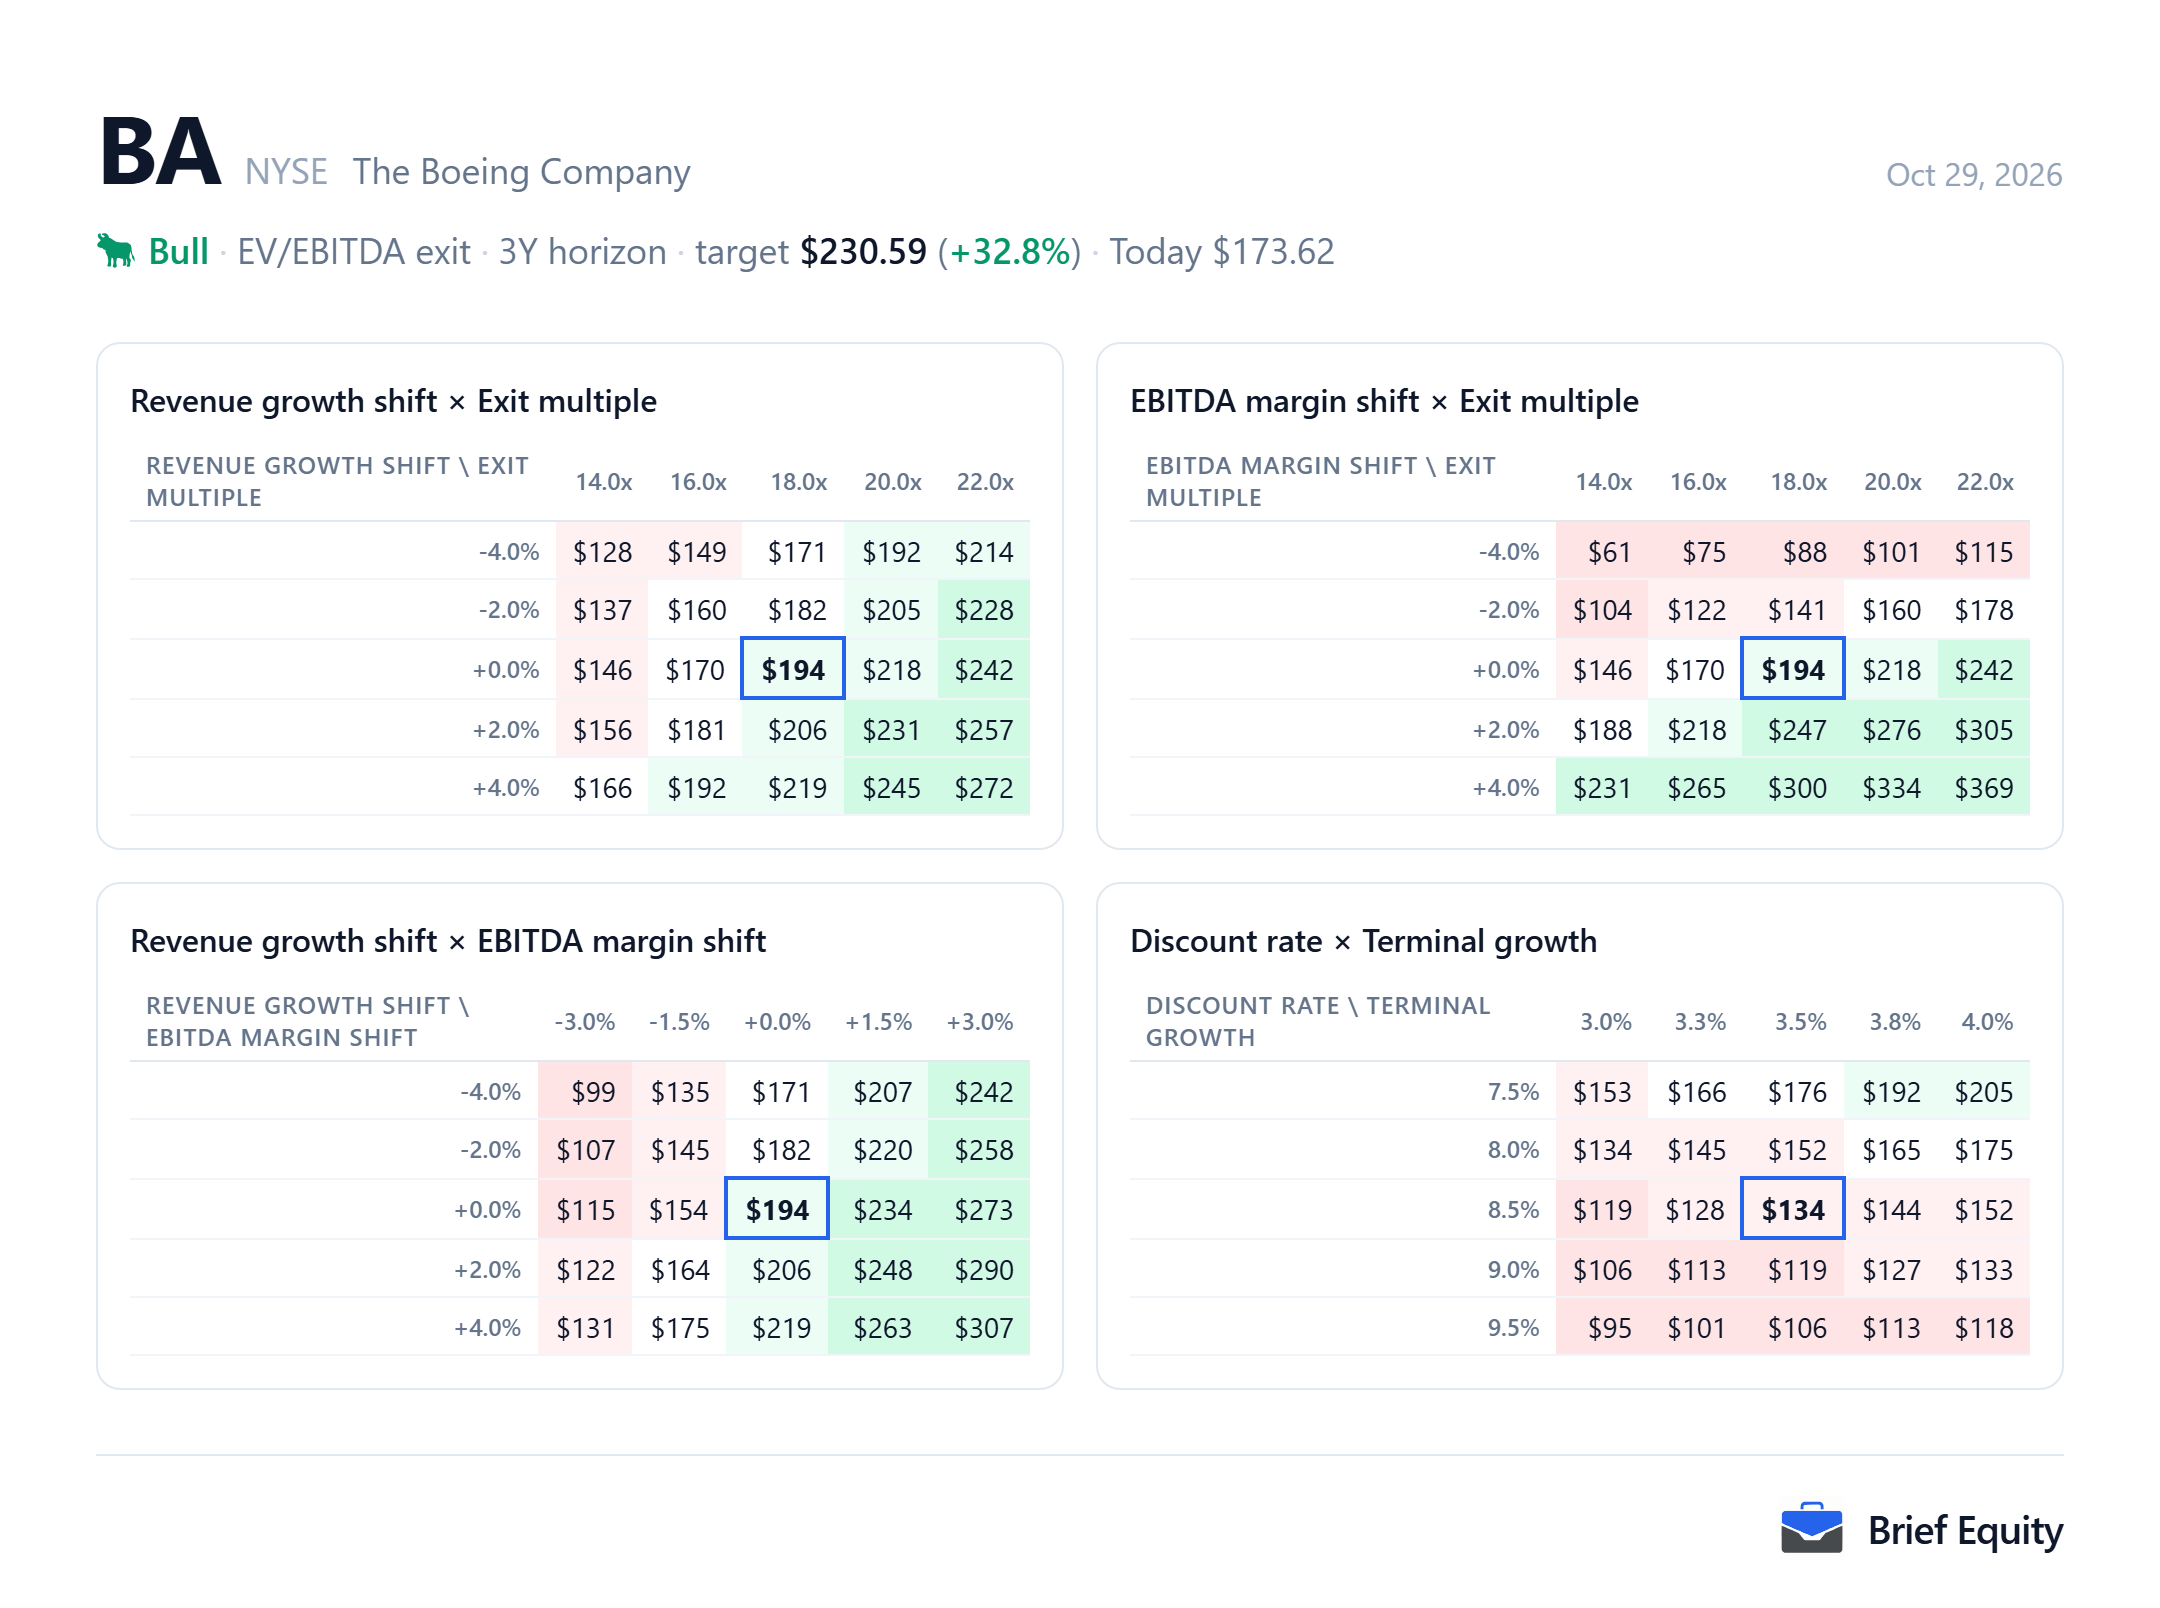Click the 3Y horizon label

[x=582, y=251]
